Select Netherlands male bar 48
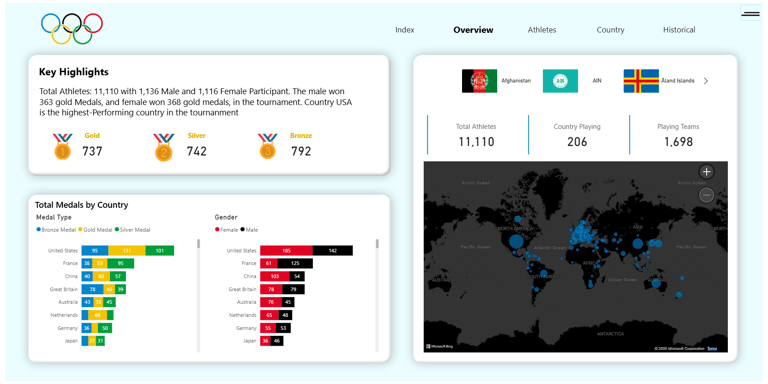Screen dimensions: 768x384 click(x=285, y=315)
